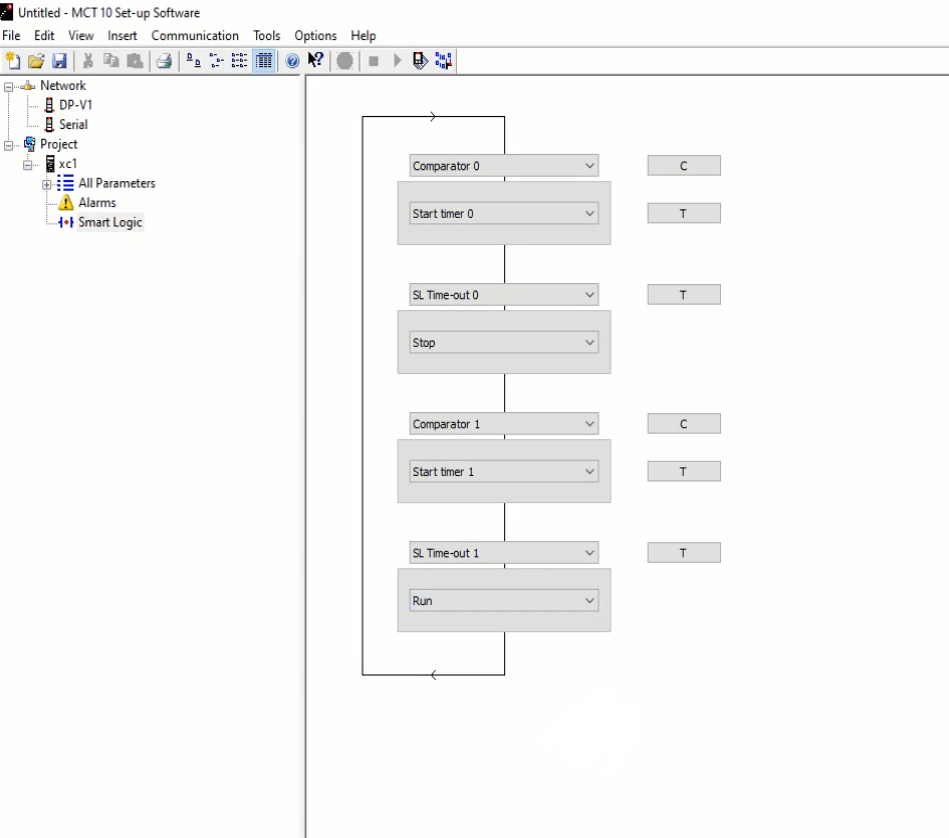Select the Smart Logic tree item

(110, 222)
